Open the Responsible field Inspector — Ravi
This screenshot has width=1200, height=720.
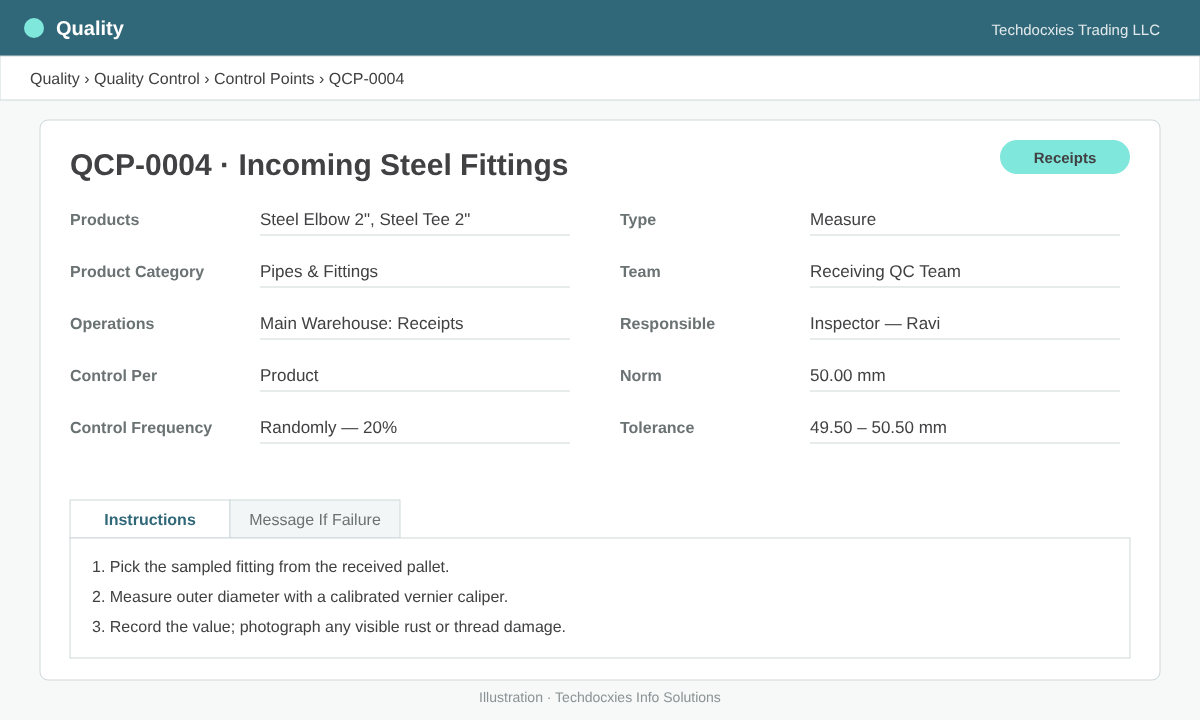pyautogui.click(x=965, y=324)
